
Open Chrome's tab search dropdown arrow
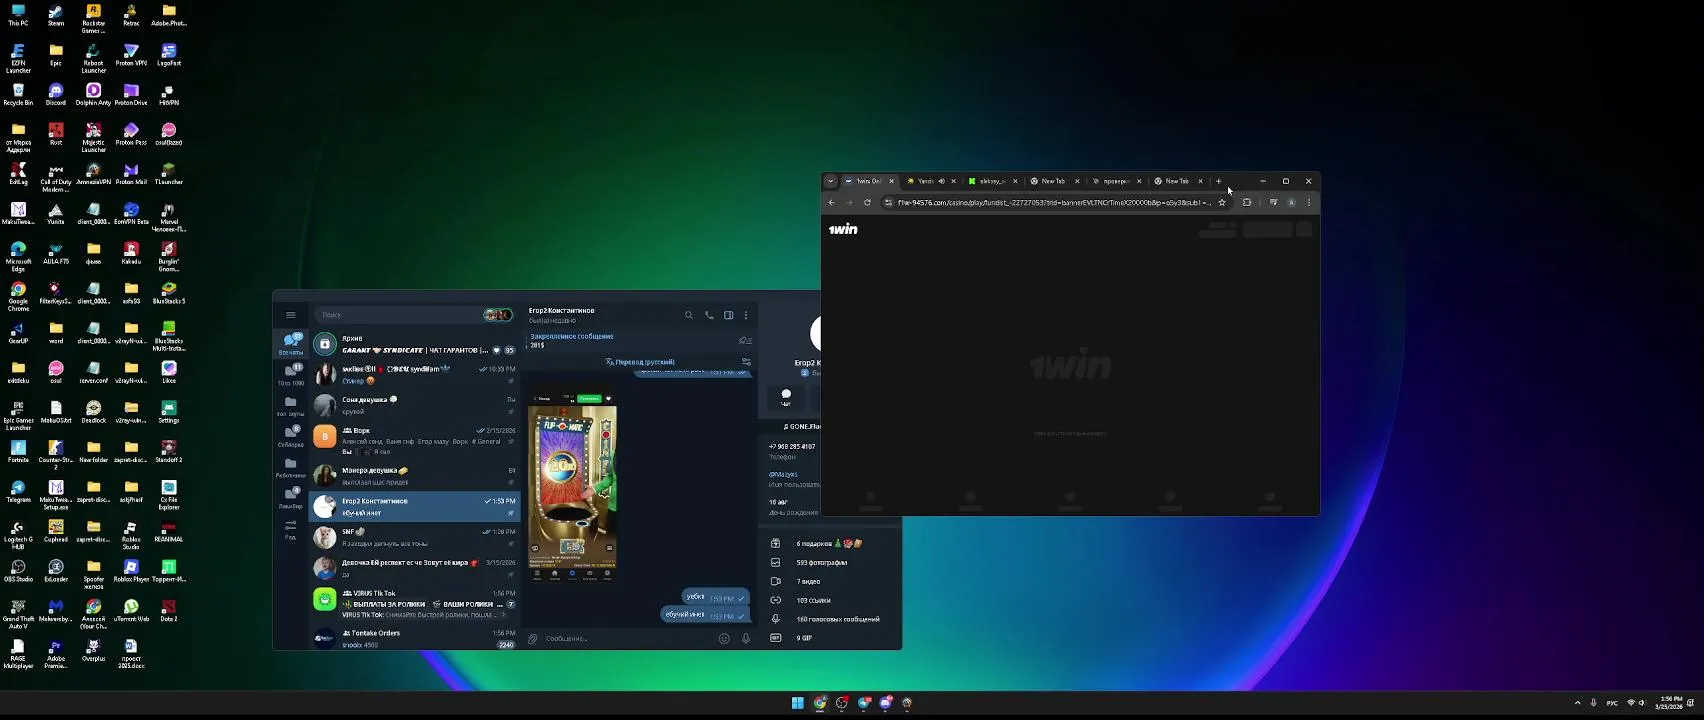coord(830,181)
